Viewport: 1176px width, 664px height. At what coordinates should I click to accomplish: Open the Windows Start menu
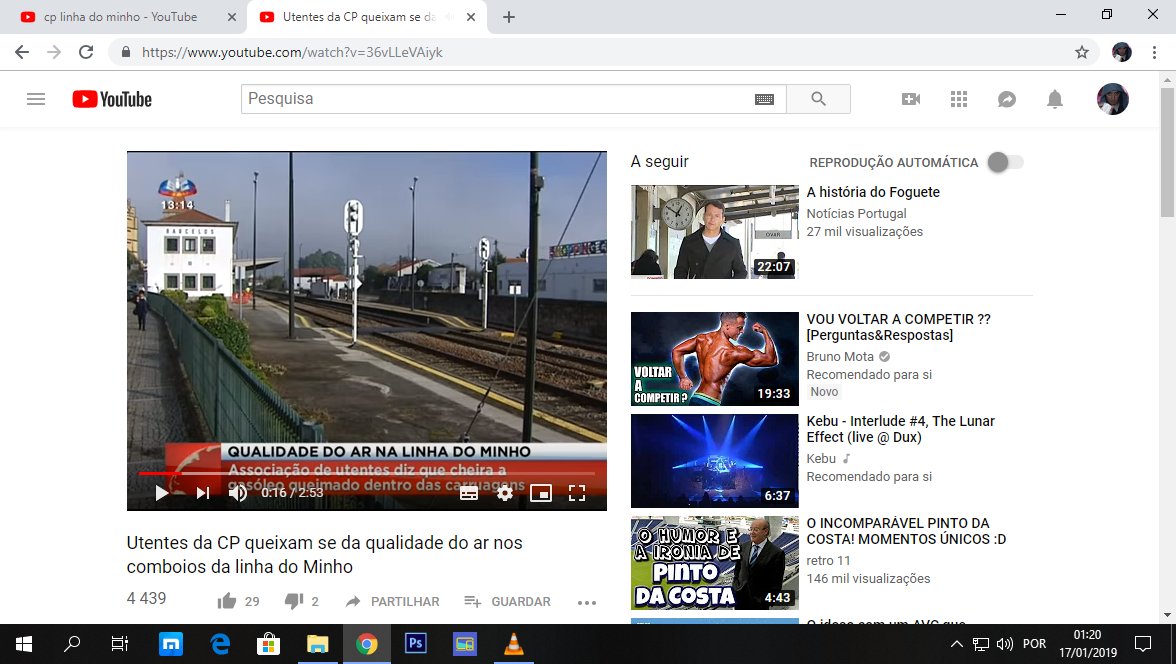[x=23, y=644]
